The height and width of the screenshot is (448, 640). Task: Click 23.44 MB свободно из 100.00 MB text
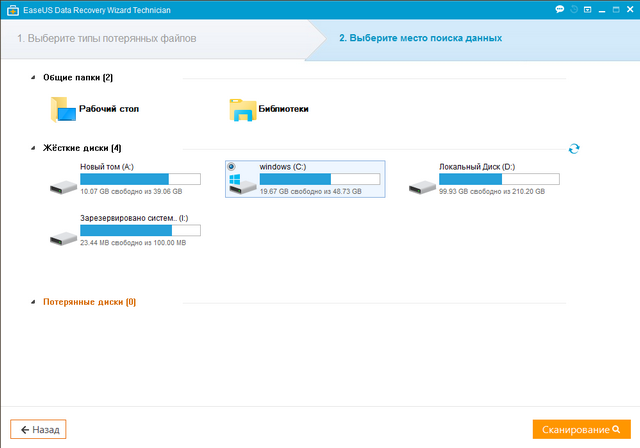point(133,243)
